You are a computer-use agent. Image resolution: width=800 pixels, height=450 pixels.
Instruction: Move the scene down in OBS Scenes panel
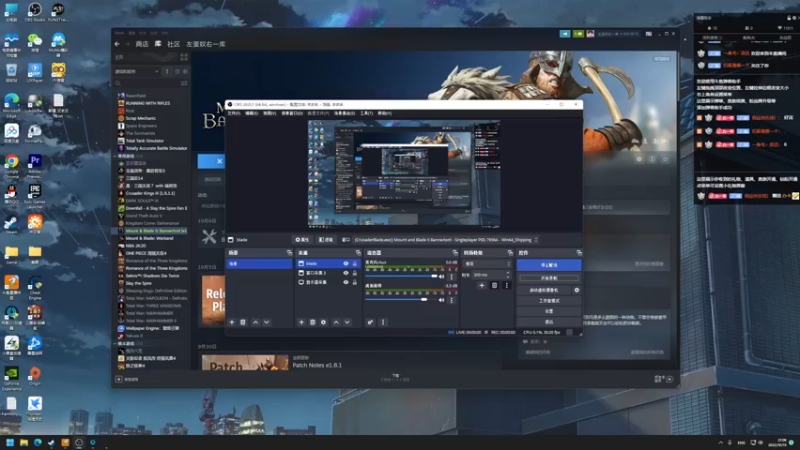coord(266,322)
